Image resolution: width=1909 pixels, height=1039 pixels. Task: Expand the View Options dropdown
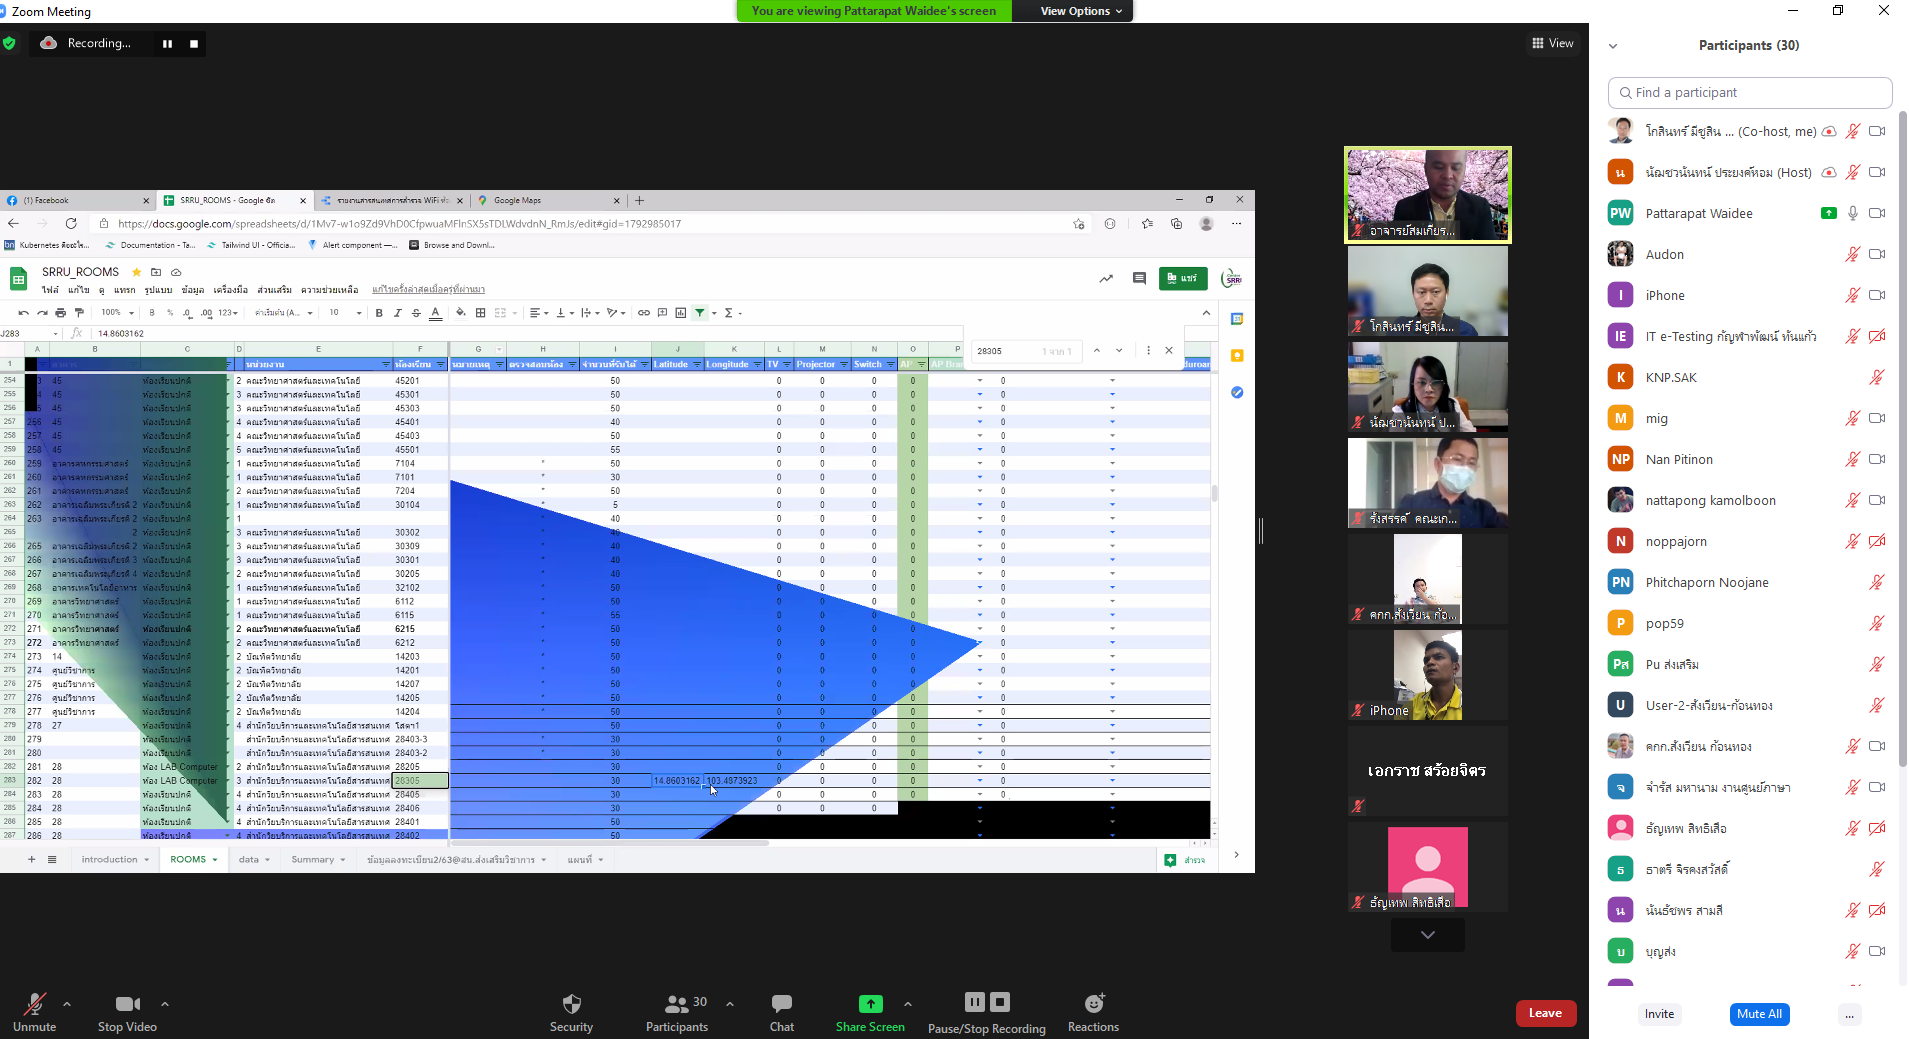[x=1080, y=11]
